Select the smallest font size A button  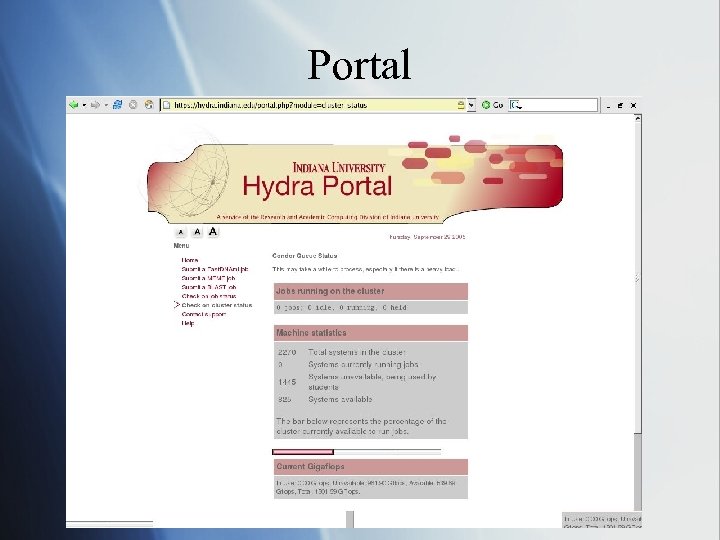[181, 232]
